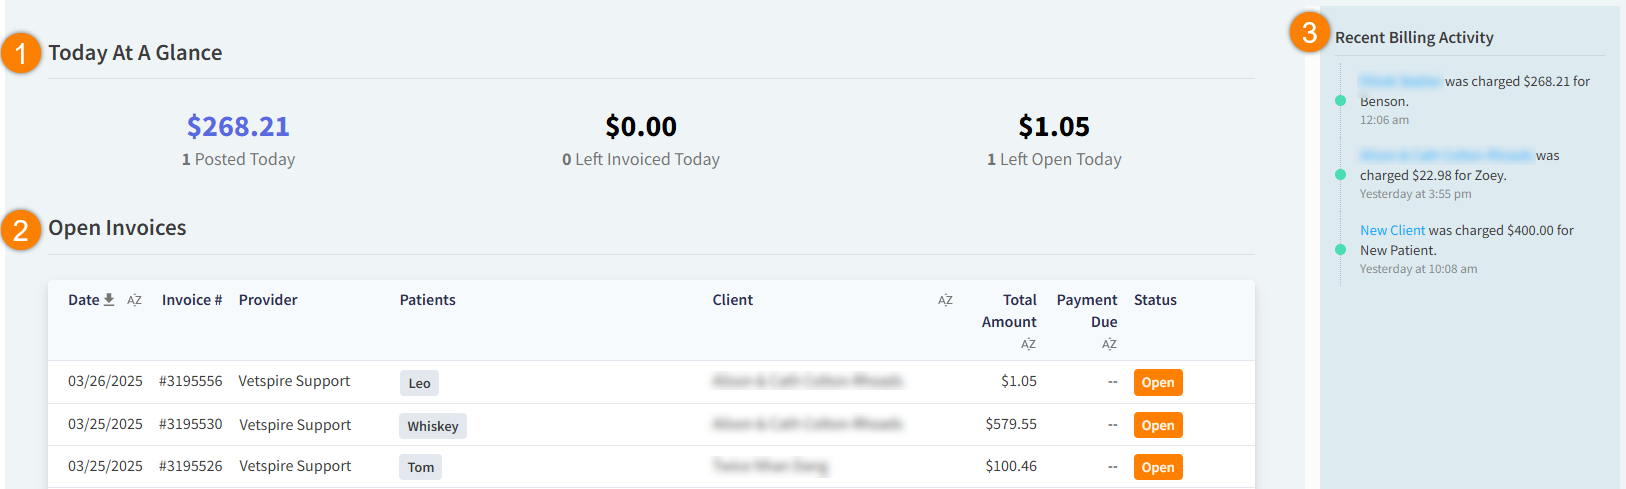Click the client name charged $22.98
This screenshot has height=489, width=1626.
[x=1445, y=155]
